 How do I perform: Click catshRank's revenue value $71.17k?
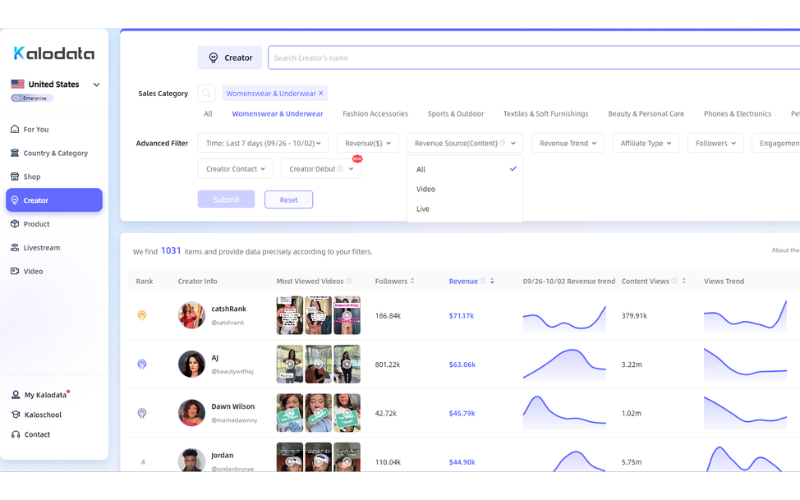coord(462,316)
